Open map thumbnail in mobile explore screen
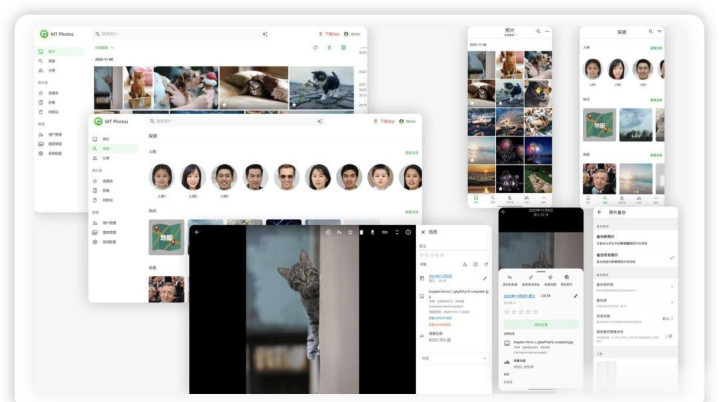The height and width of the screenshot is (402, 719). 599,125
